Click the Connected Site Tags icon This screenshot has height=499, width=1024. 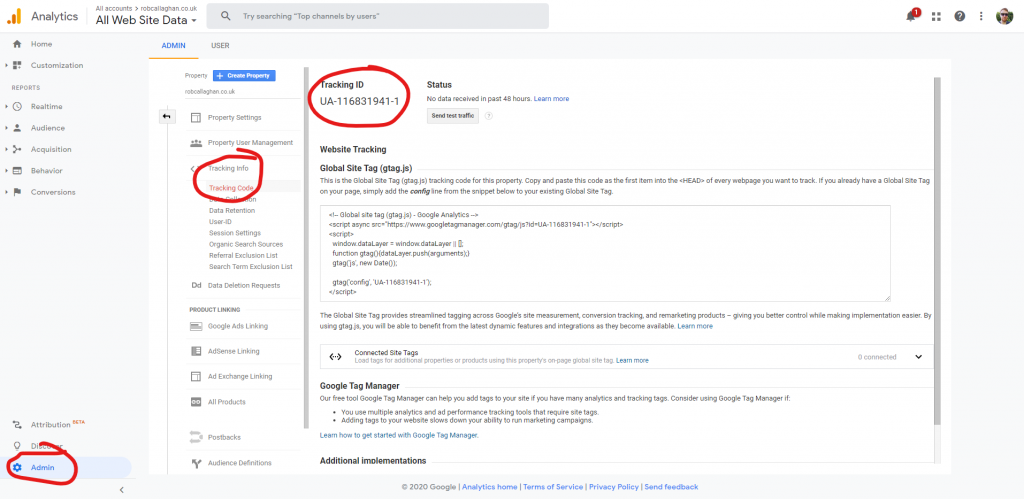[x=336, y=357]
